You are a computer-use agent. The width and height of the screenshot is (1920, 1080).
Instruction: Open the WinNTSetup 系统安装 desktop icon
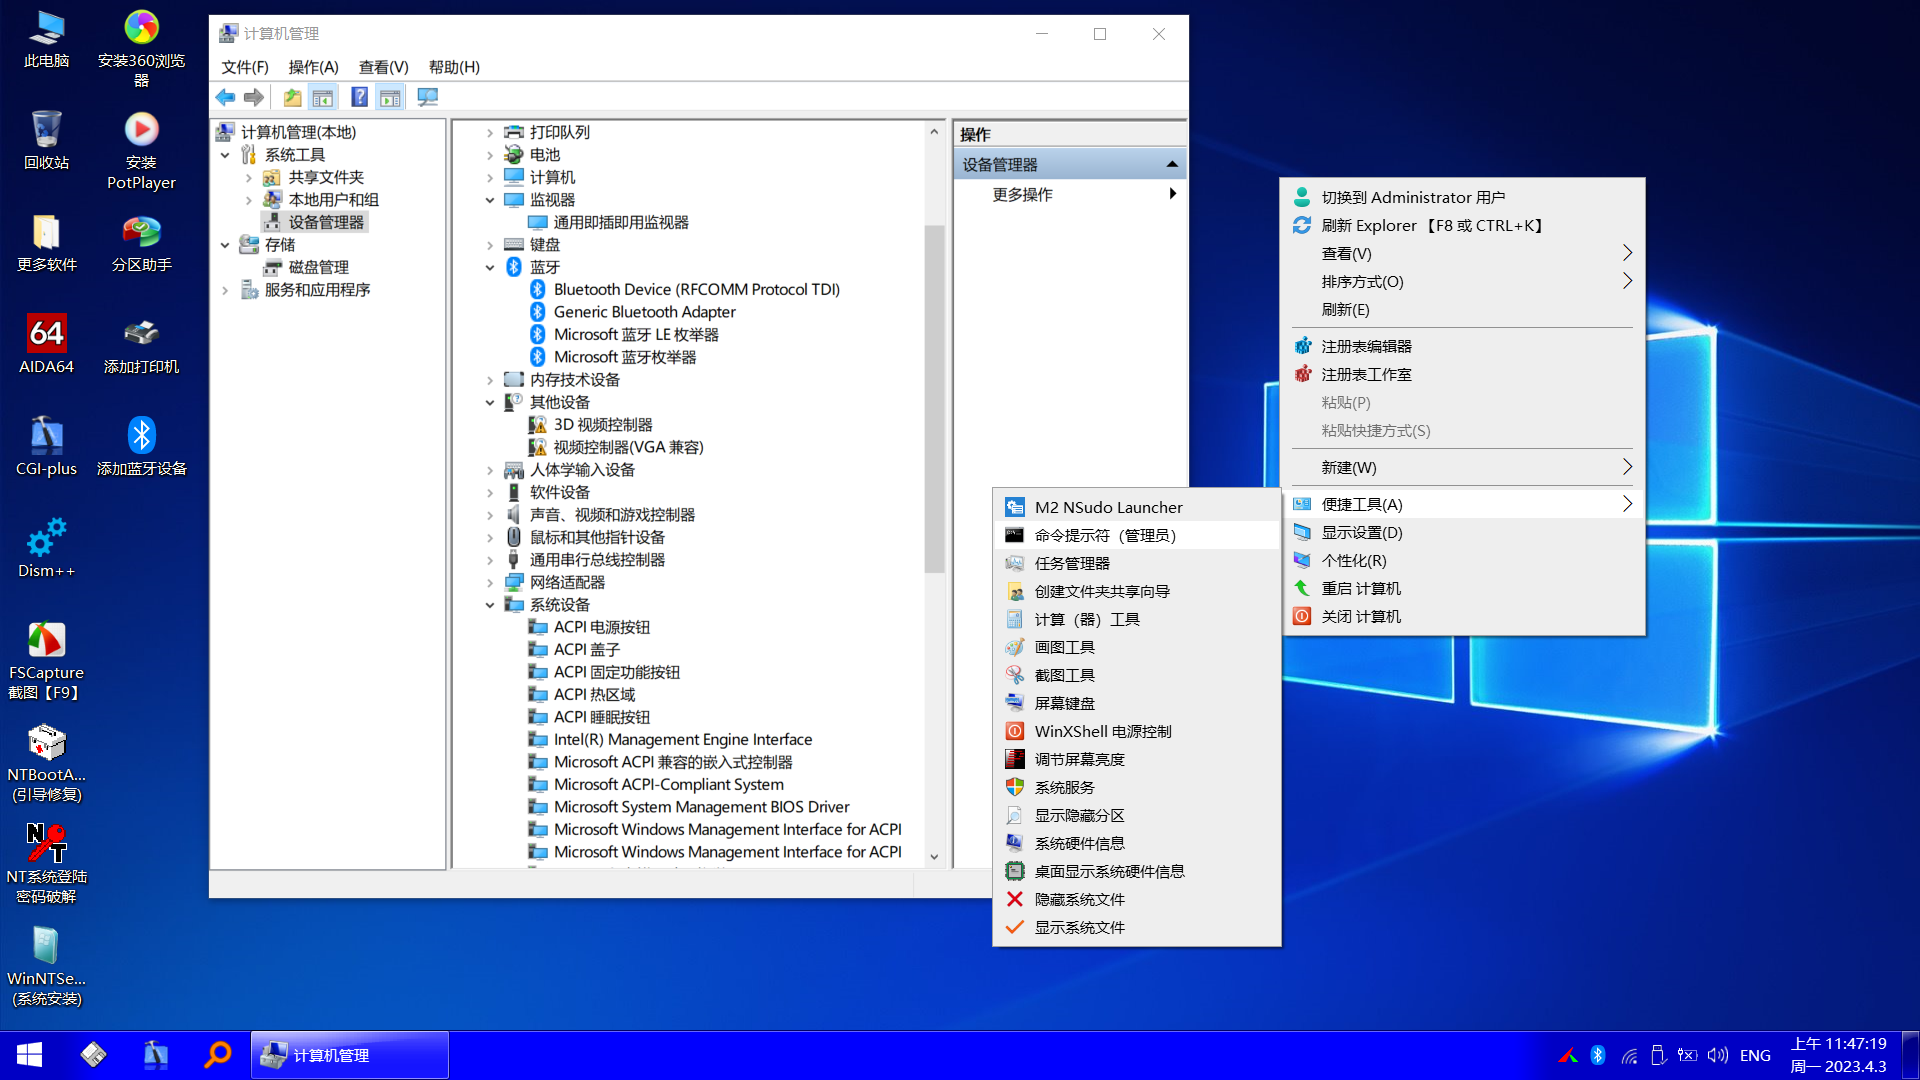pyautogui.click(x=46, y=967)
